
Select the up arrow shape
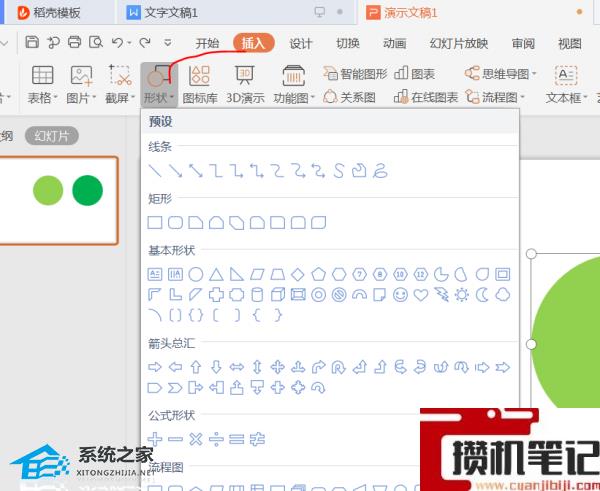pos(196,367)
